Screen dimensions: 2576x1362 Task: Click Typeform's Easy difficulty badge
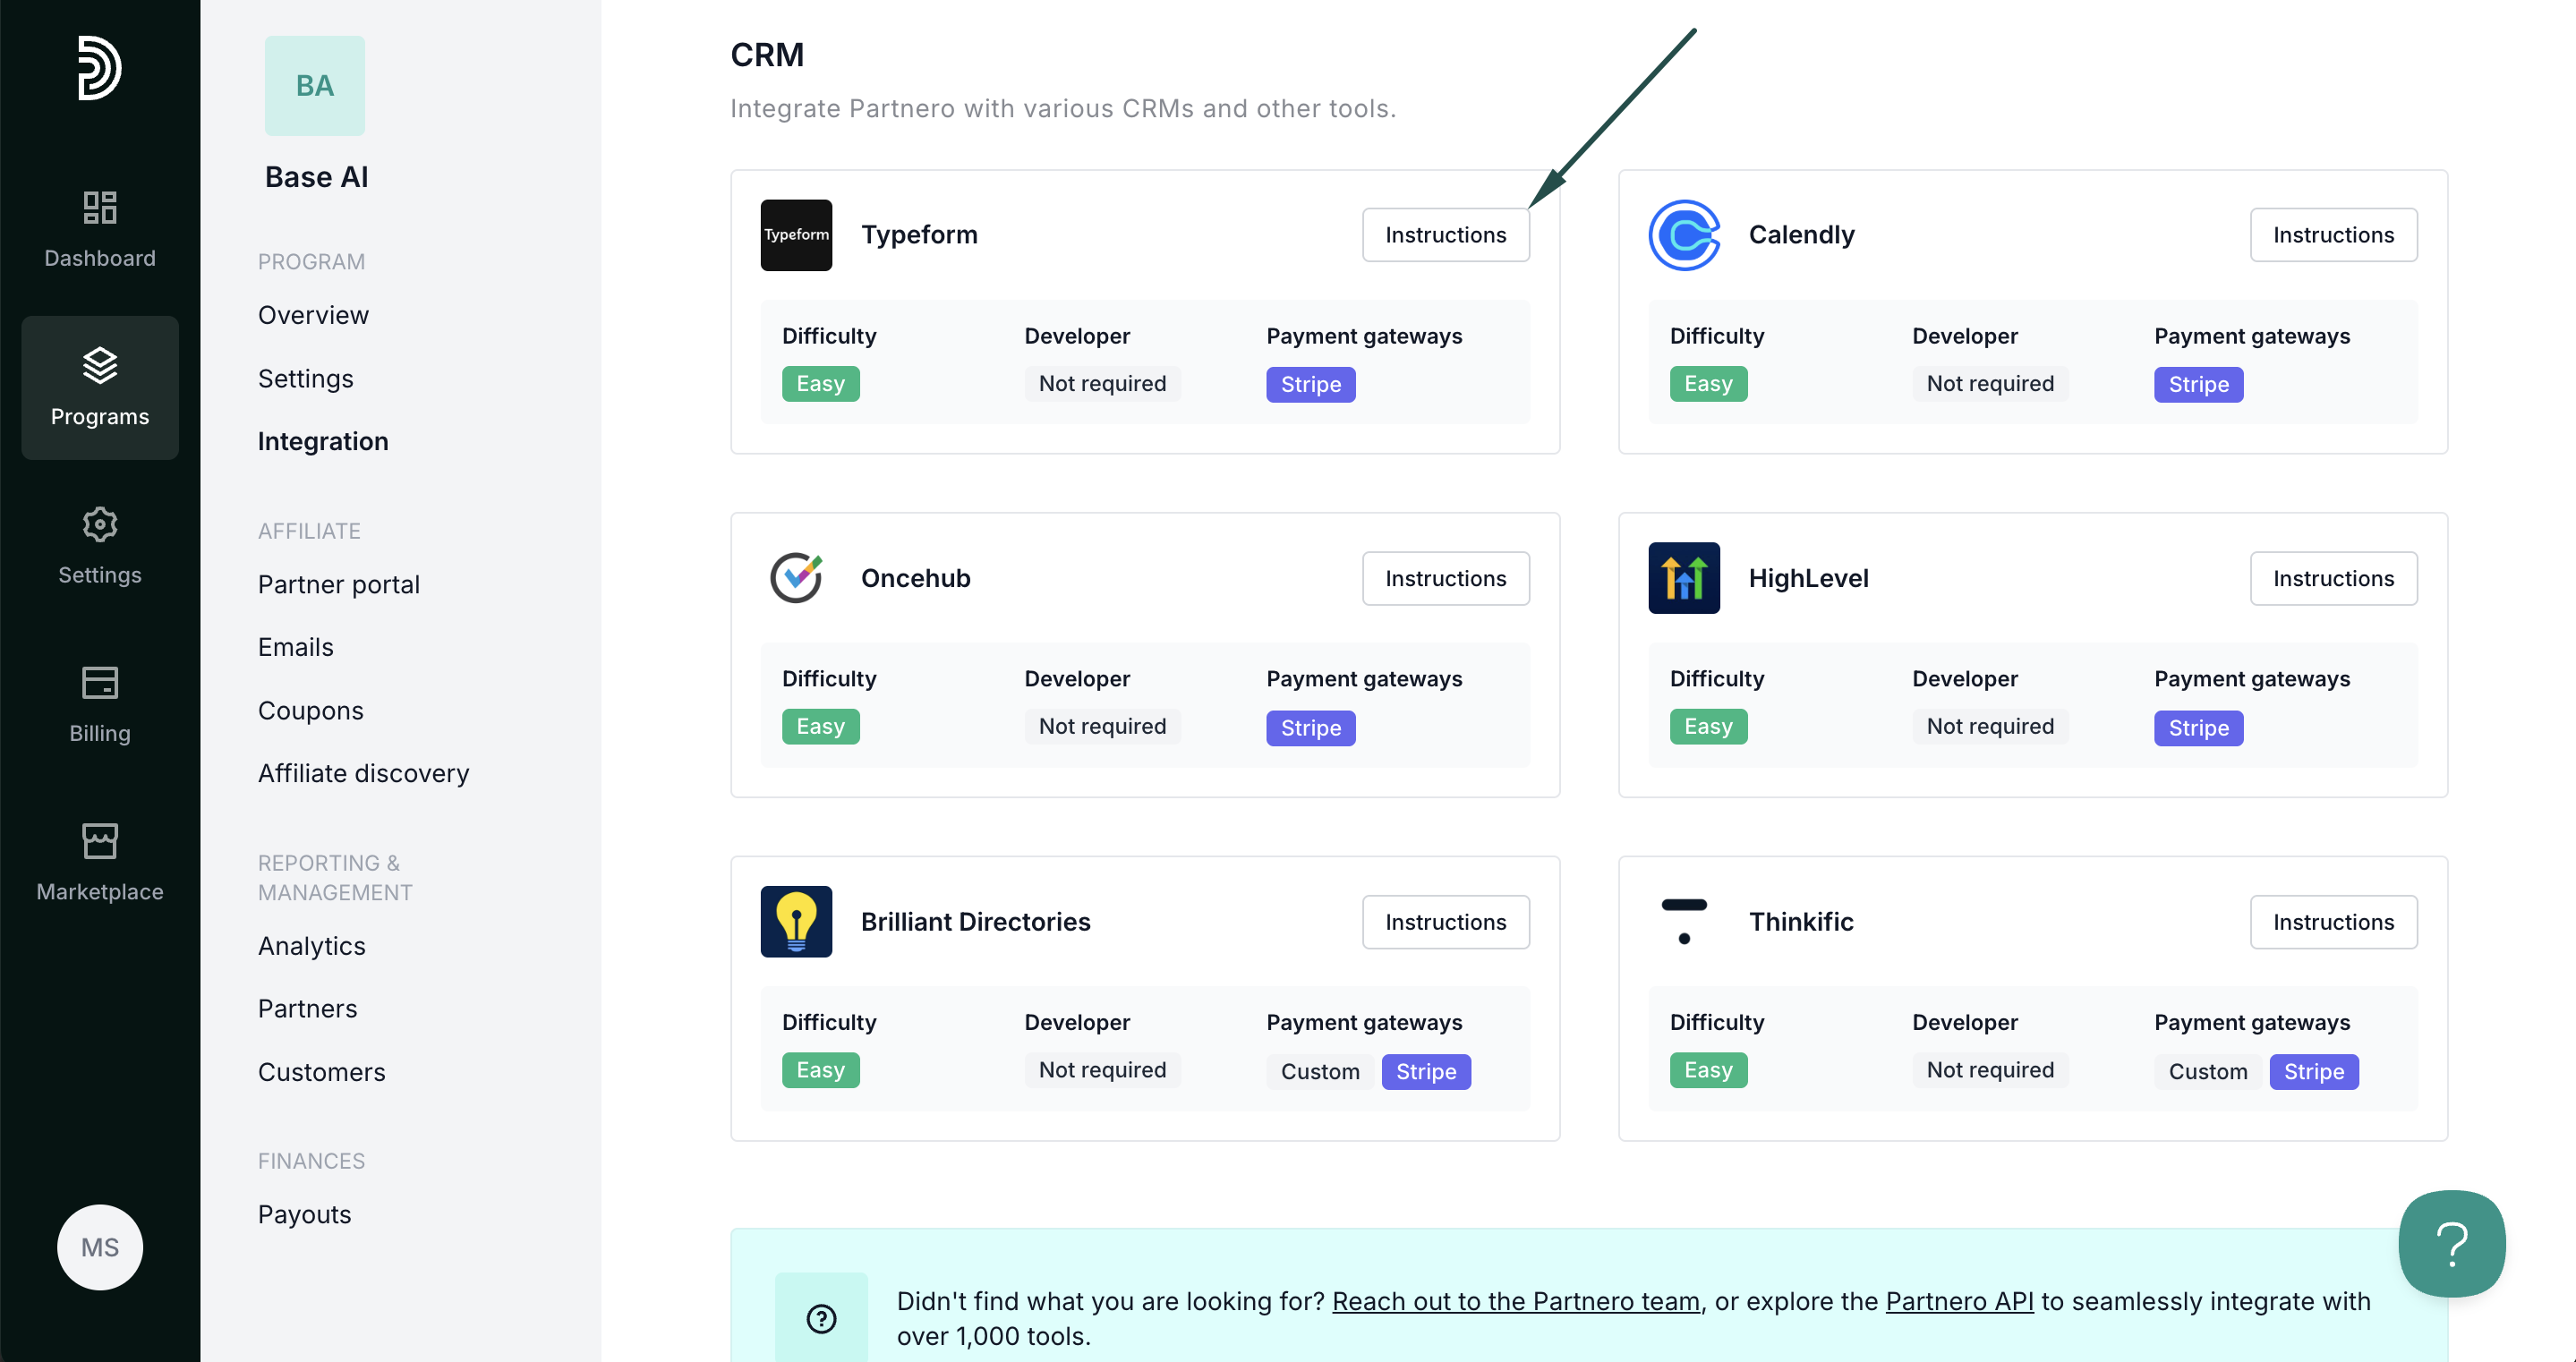[820, 383]
